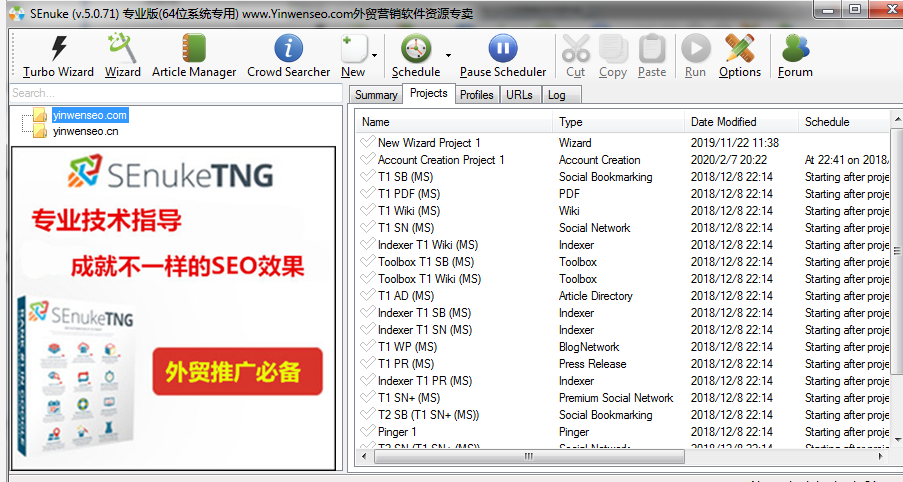903x482 pixels.
Task: Click the horizontal scrollbar right arrow
Action: point(881,456)
